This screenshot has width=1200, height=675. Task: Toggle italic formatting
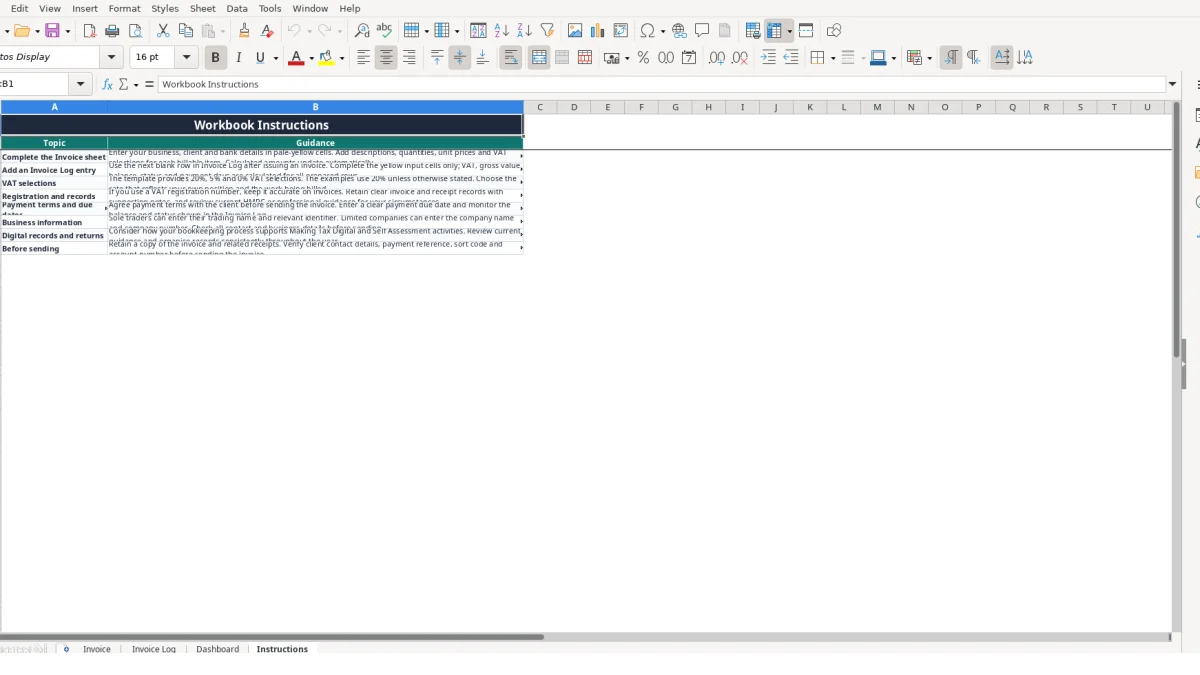(238, 58)
